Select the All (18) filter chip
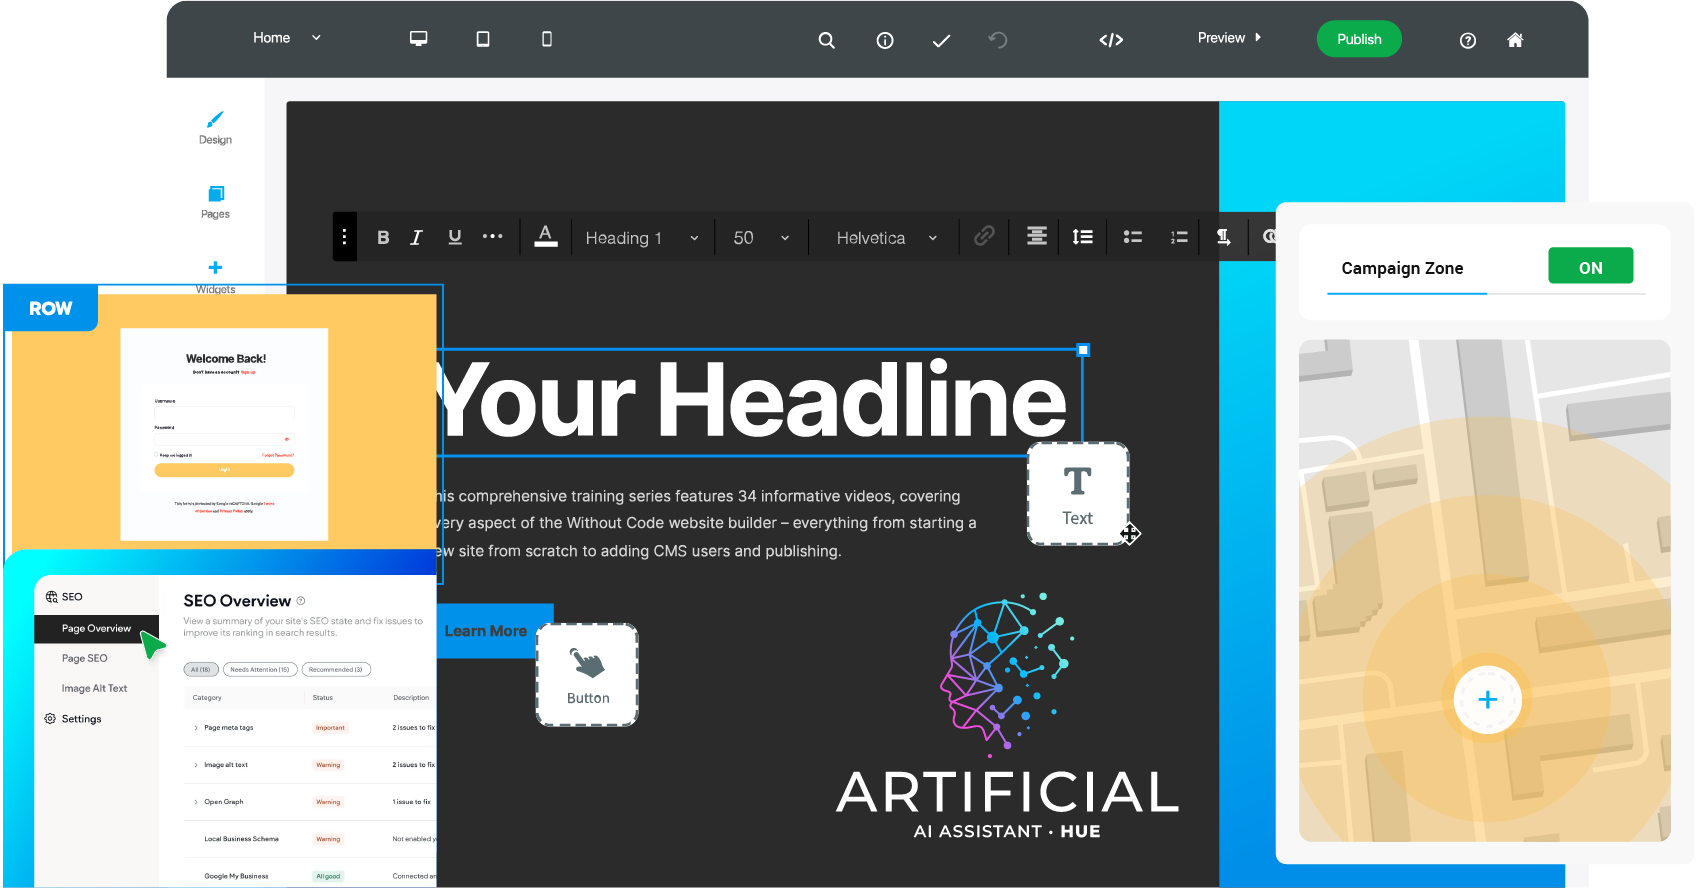The width and height of the screenshot is (1697, 888). click(x=201, y=670)
